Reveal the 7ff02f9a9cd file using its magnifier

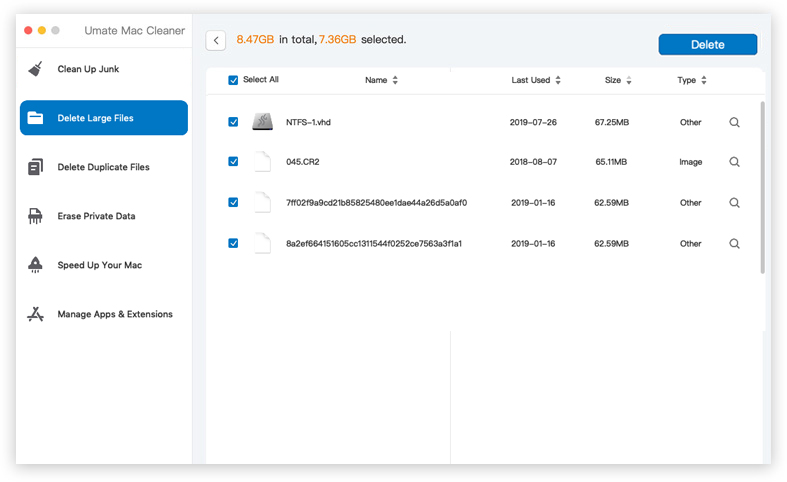click(734, 202)
